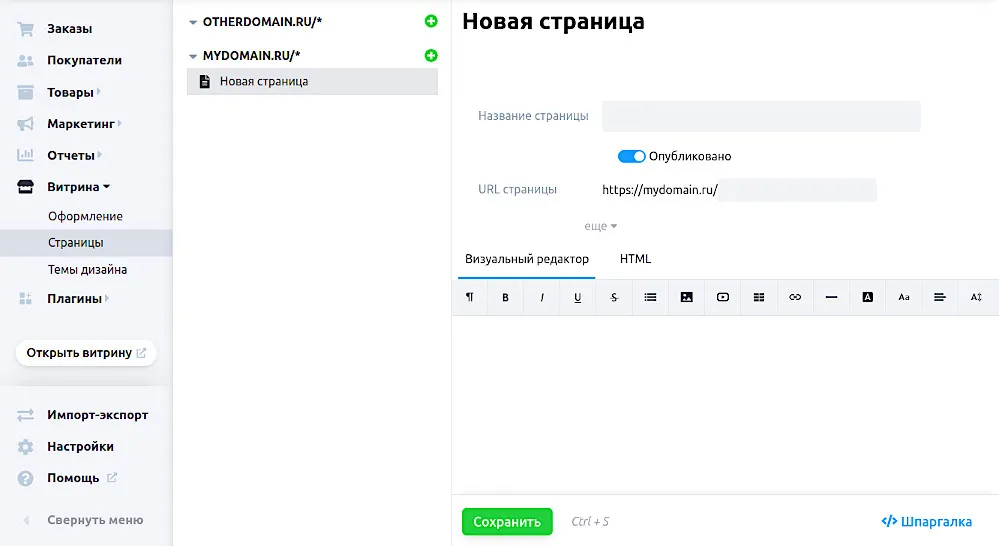Click the Товары box icon

coord(25,92)
